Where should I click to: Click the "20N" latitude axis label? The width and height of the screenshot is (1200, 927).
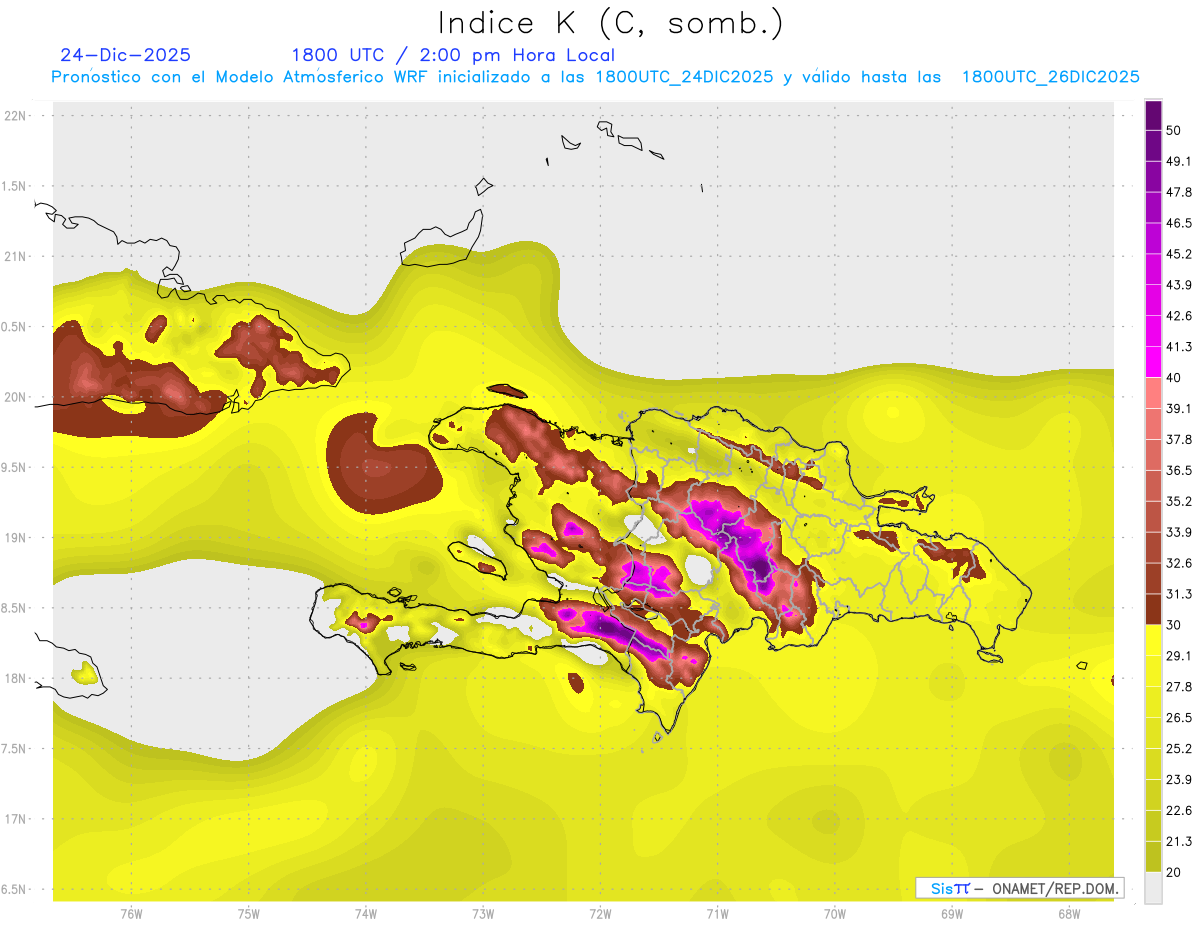(16, 397)
